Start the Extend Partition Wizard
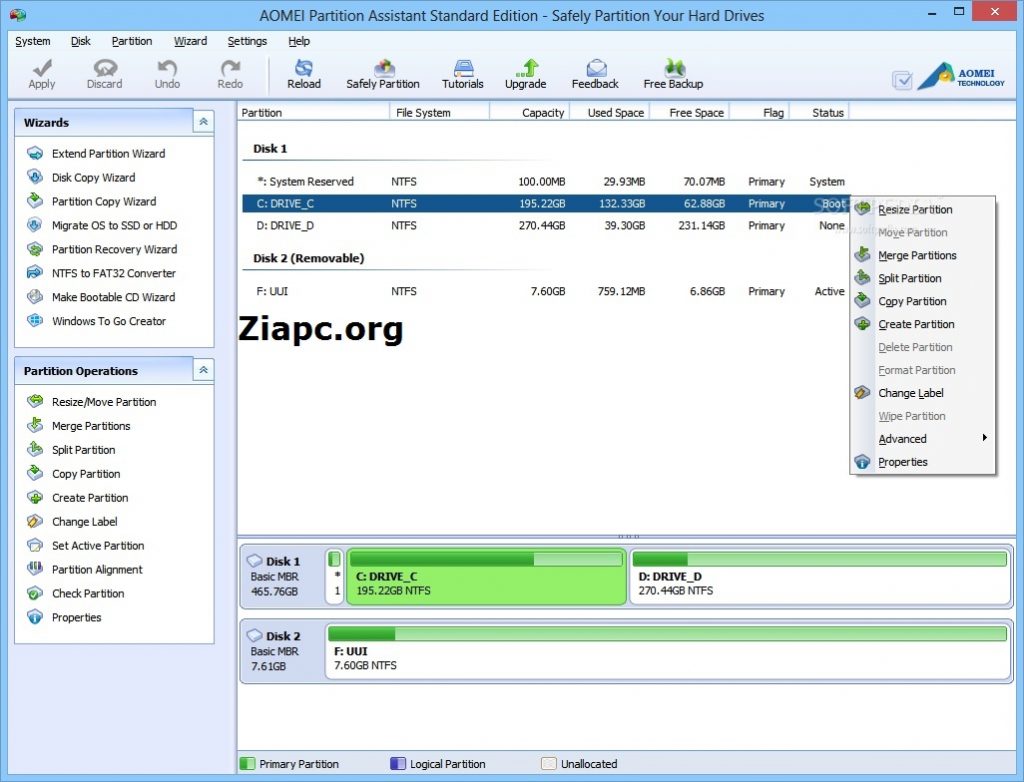Viewport: 1024px width, 782px height. pos(110,153)
